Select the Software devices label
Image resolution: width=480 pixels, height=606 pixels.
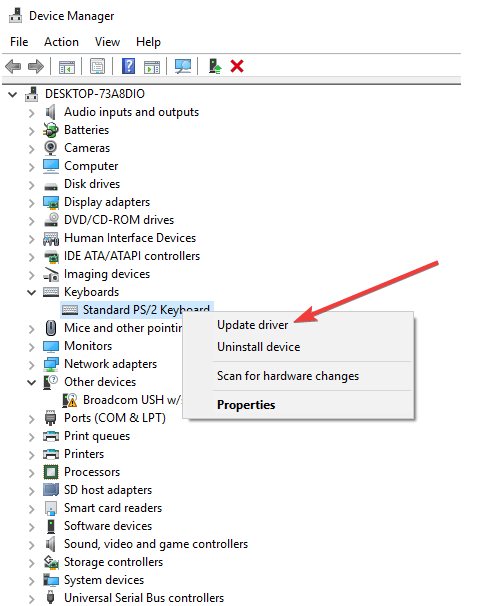pyautogui.click(x=108, y=526)
